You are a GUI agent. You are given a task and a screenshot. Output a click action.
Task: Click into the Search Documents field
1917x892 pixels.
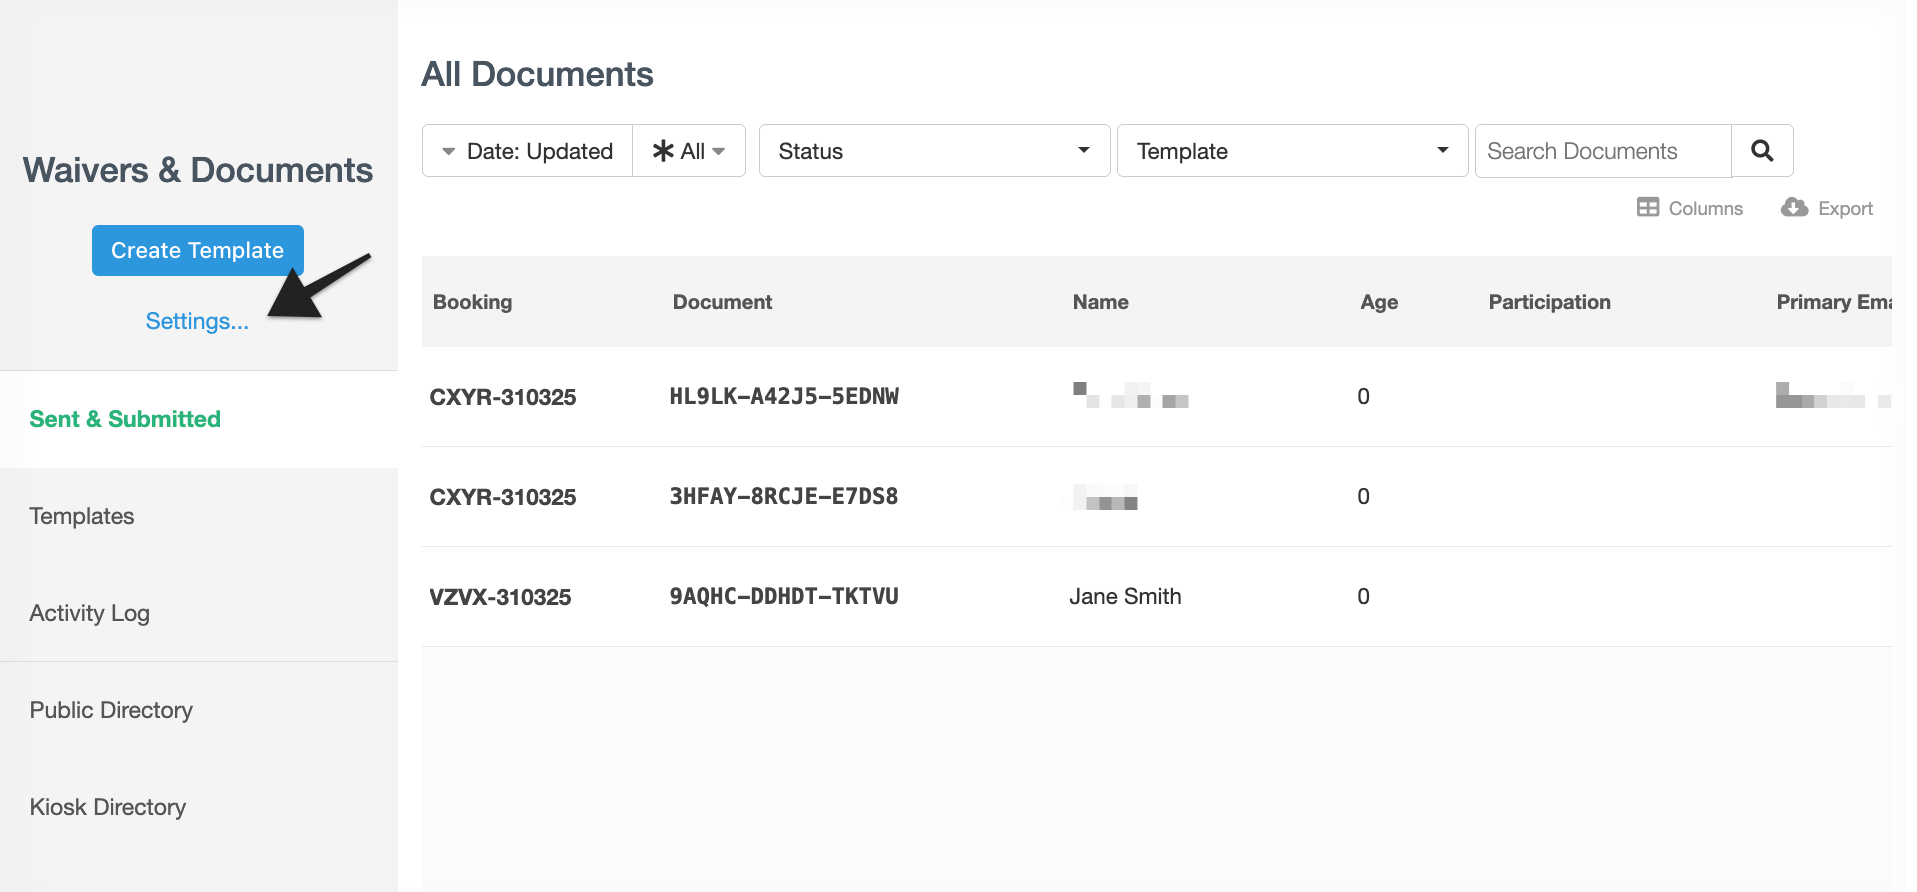coord(1603,151)
